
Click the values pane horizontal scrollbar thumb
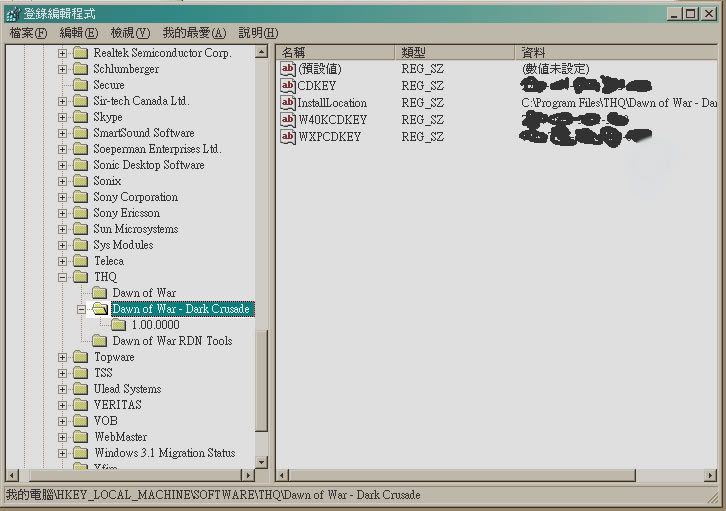pos(462,475)
